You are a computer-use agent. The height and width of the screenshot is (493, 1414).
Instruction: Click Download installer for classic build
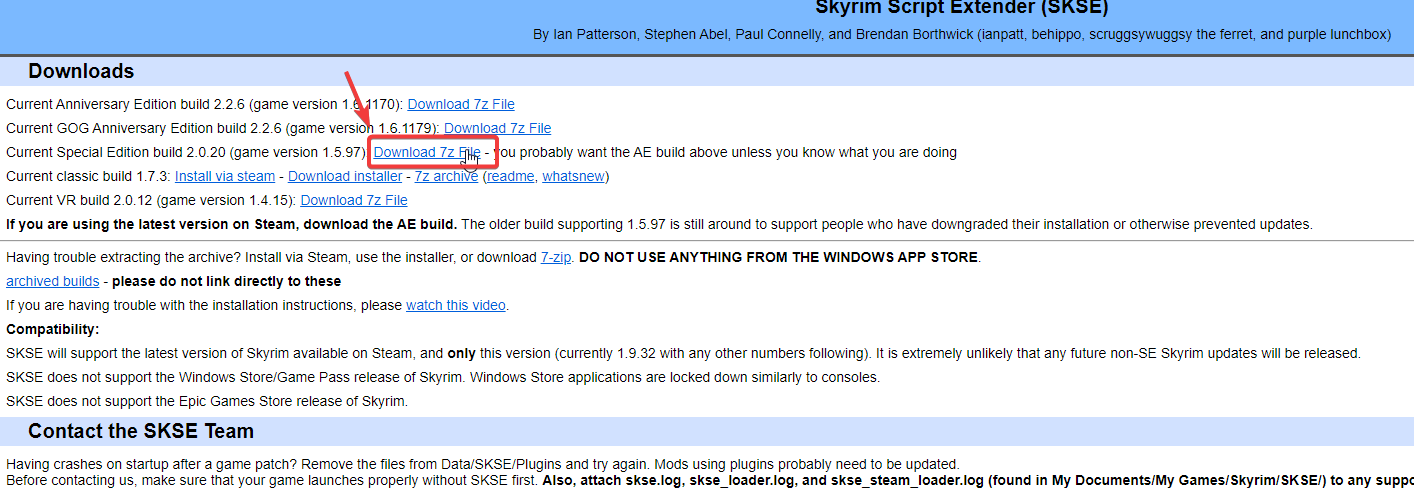point(345,176)
